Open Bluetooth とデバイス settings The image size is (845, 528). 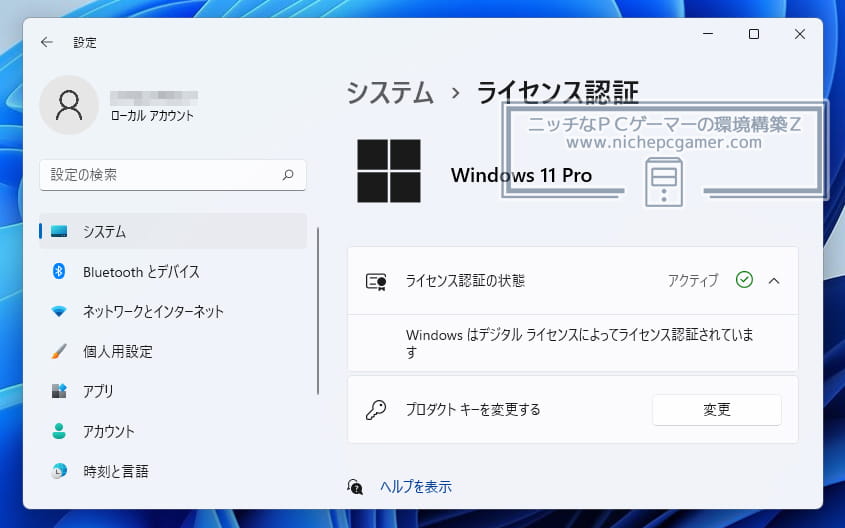tap(172, 272)
